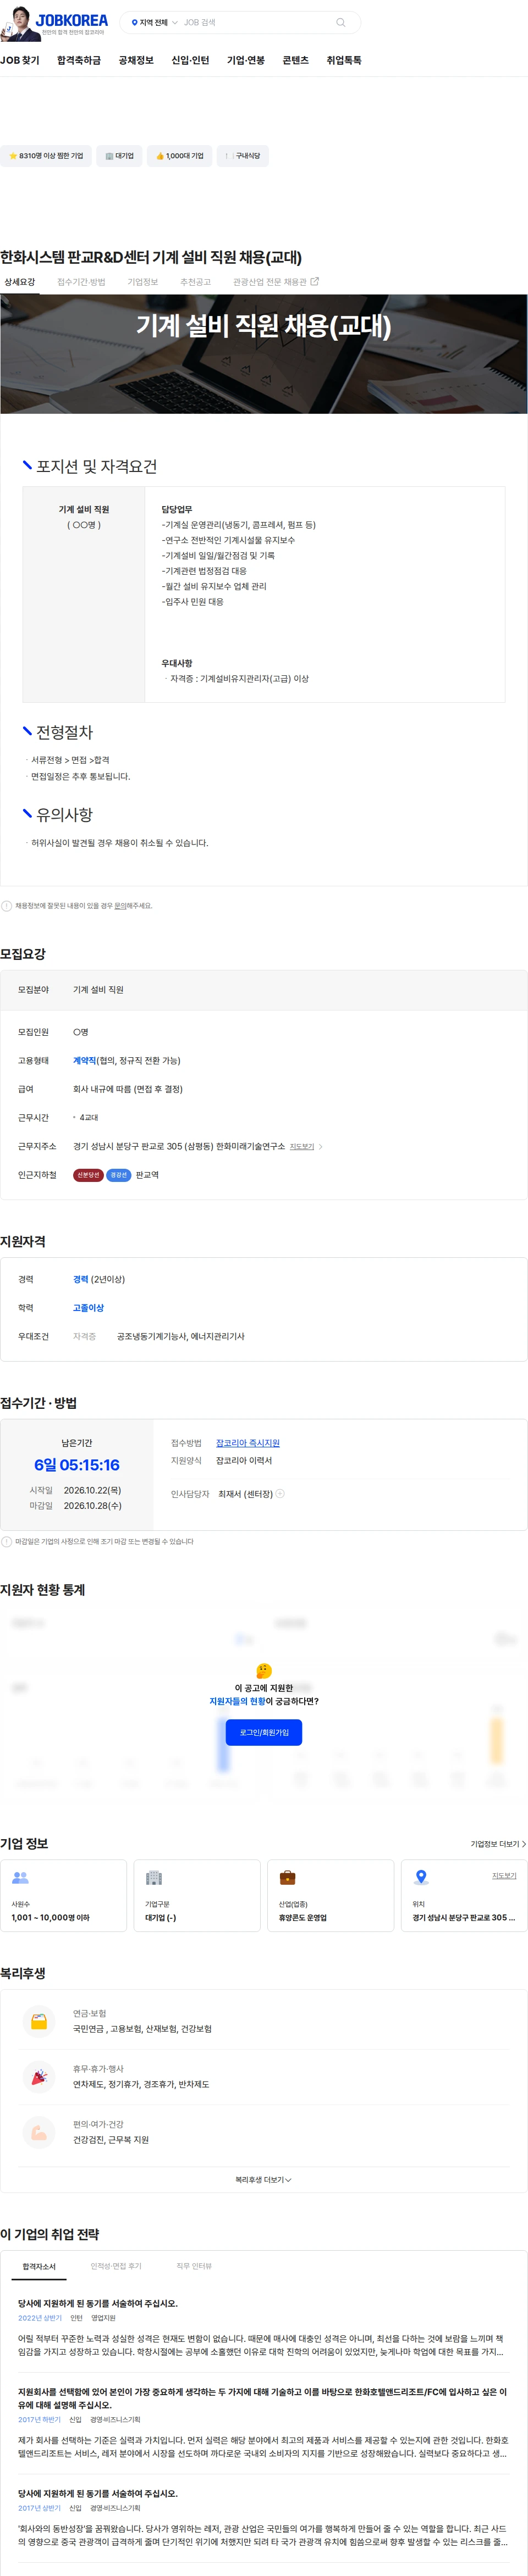Expand 복리후생 더보기
Viewport: 528px width, 2576px height.
(264, 2180)
